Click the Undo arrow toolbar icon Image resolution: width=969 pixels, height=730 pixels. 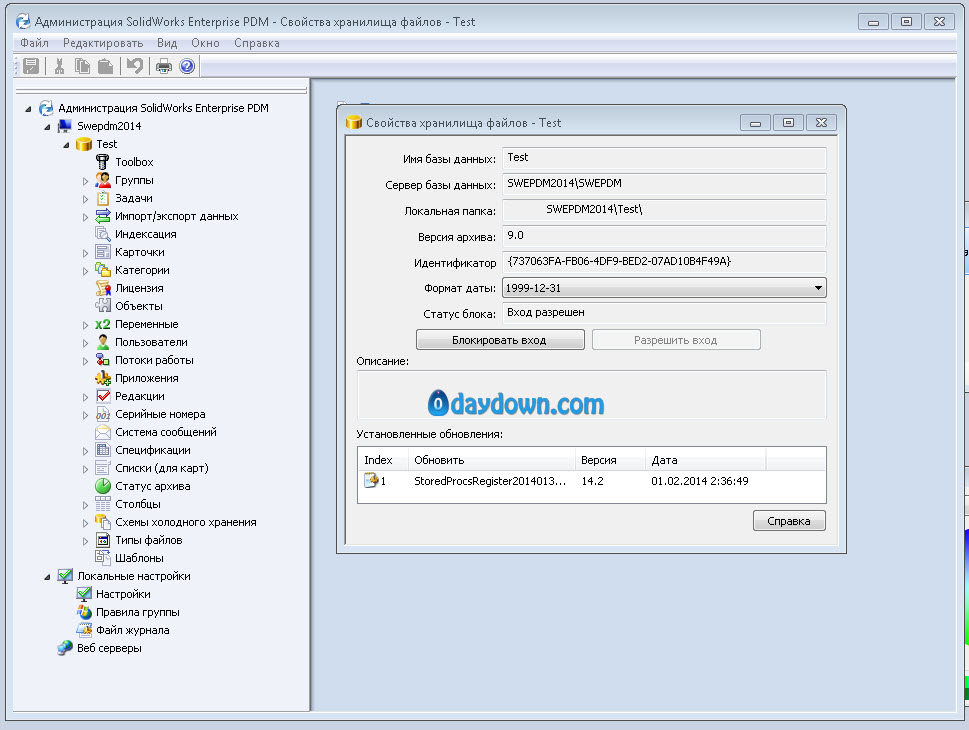coord(134,66)
